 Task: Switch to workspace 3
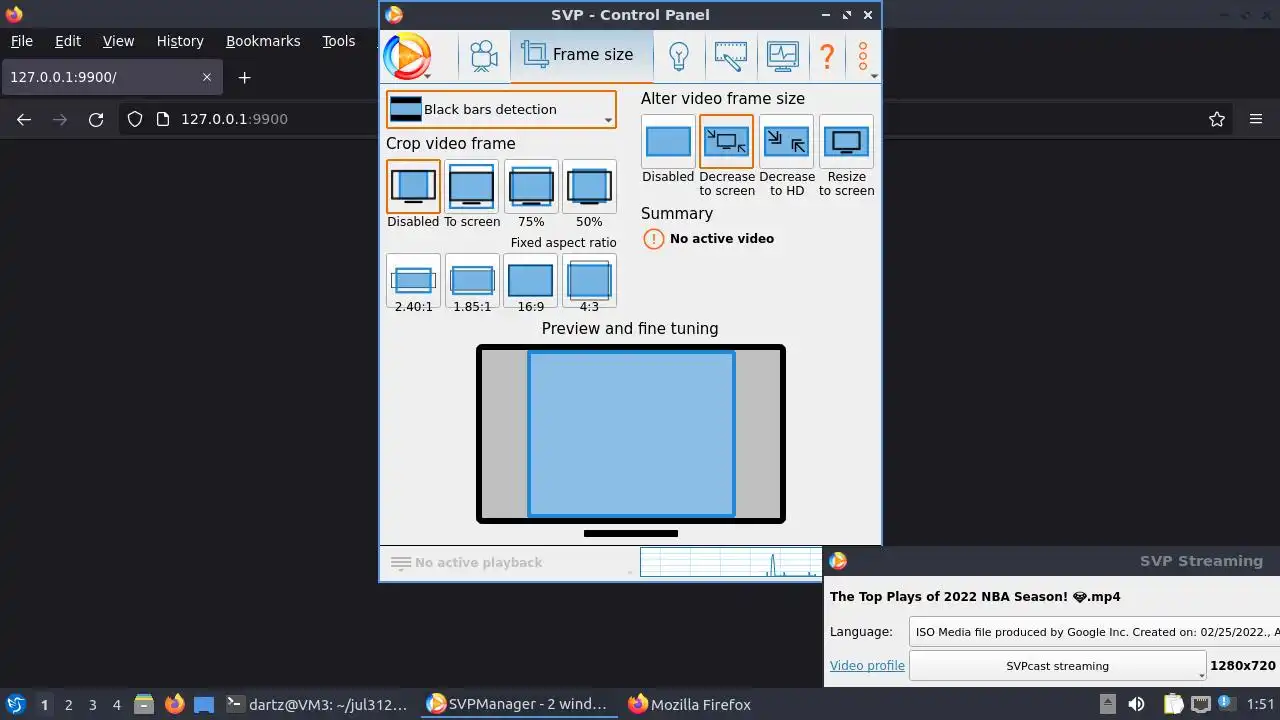pos(92,705)
